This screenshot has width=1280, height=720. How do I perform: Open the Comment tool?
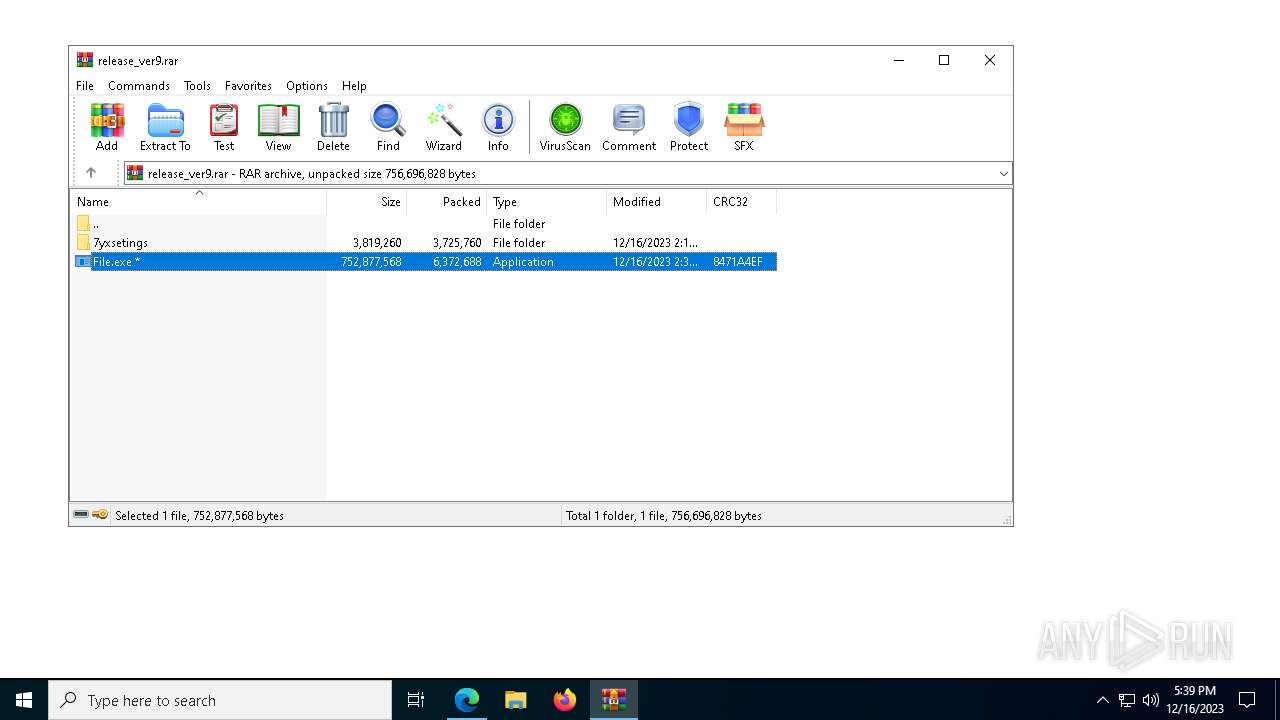click(x=629, y=126)
